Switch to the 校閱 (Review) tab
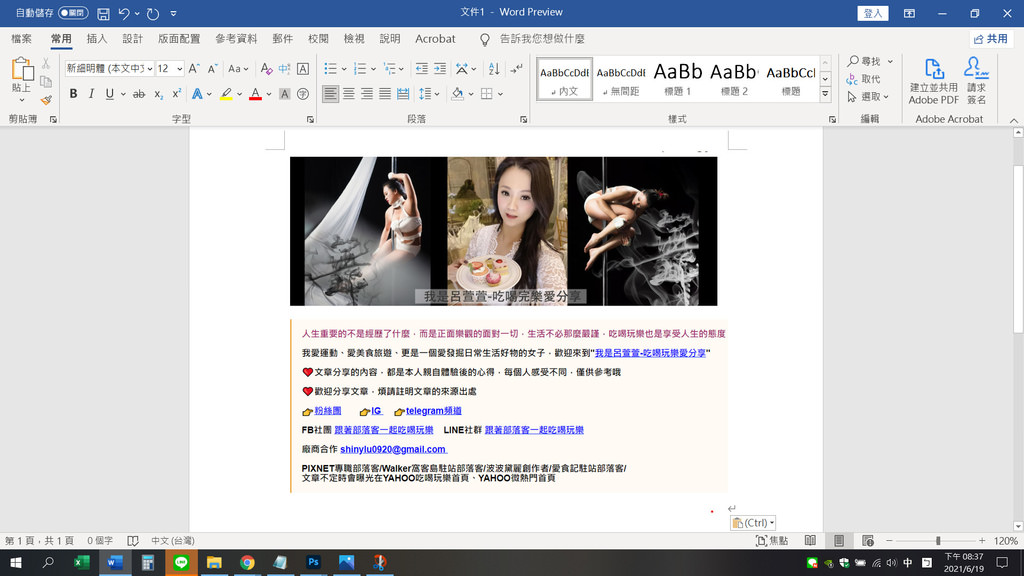1024x576 pixels. (x=318, y=39)
